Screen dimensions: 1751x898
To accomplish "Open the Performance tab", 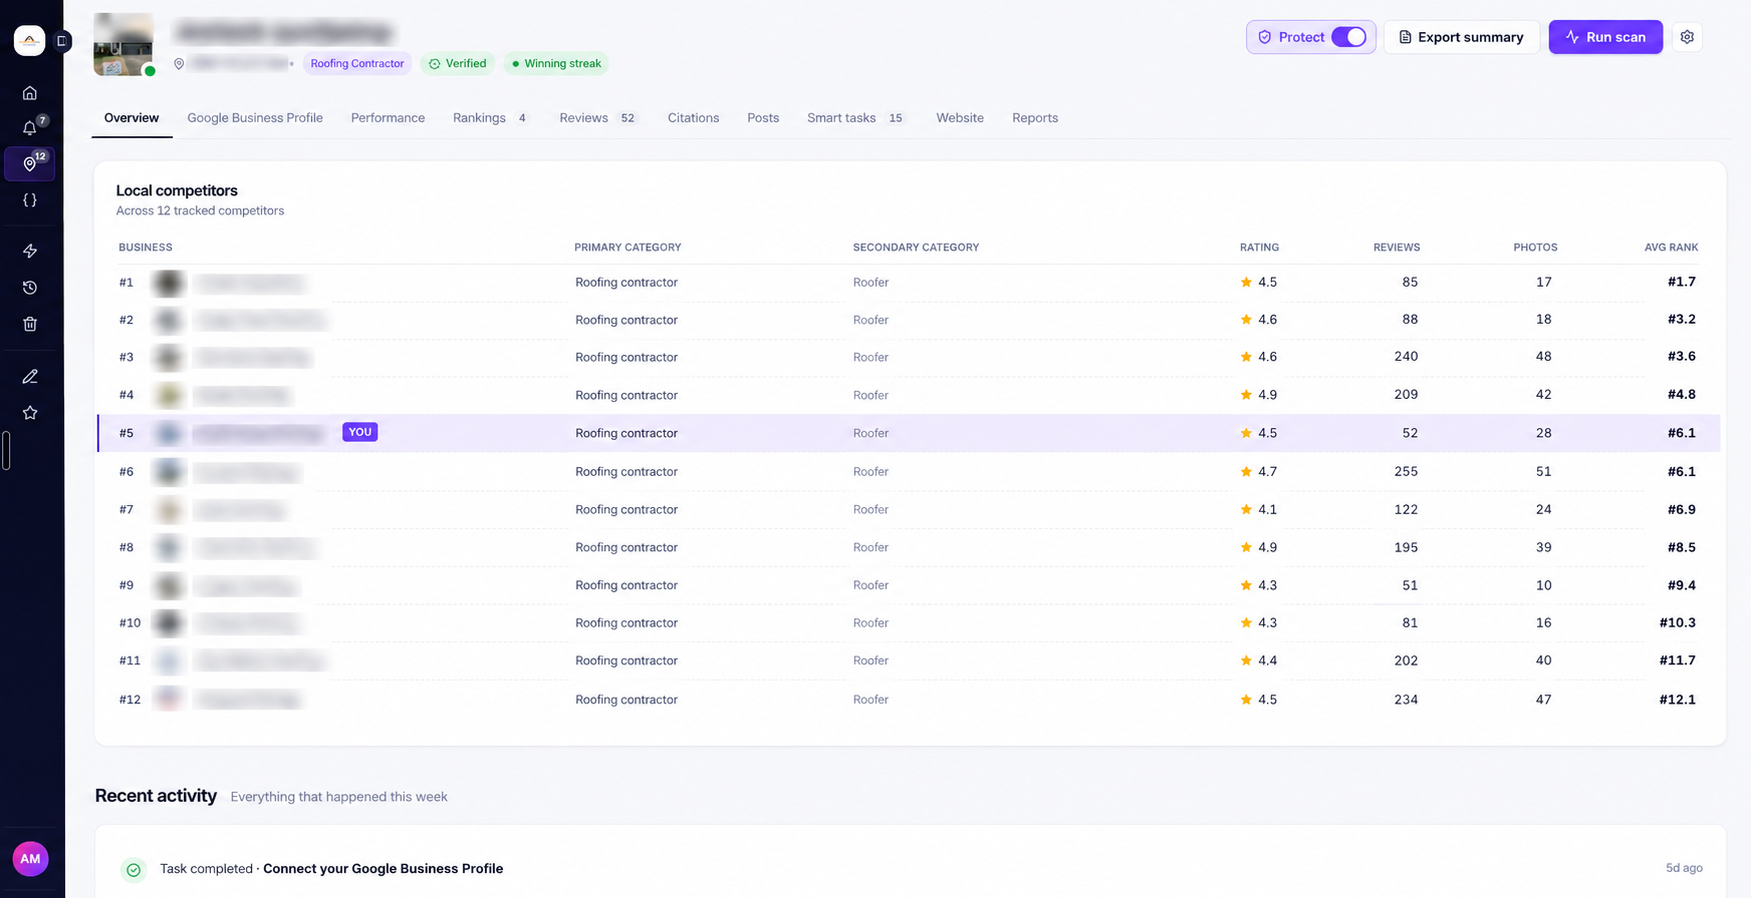I will [x=388, y=118].
